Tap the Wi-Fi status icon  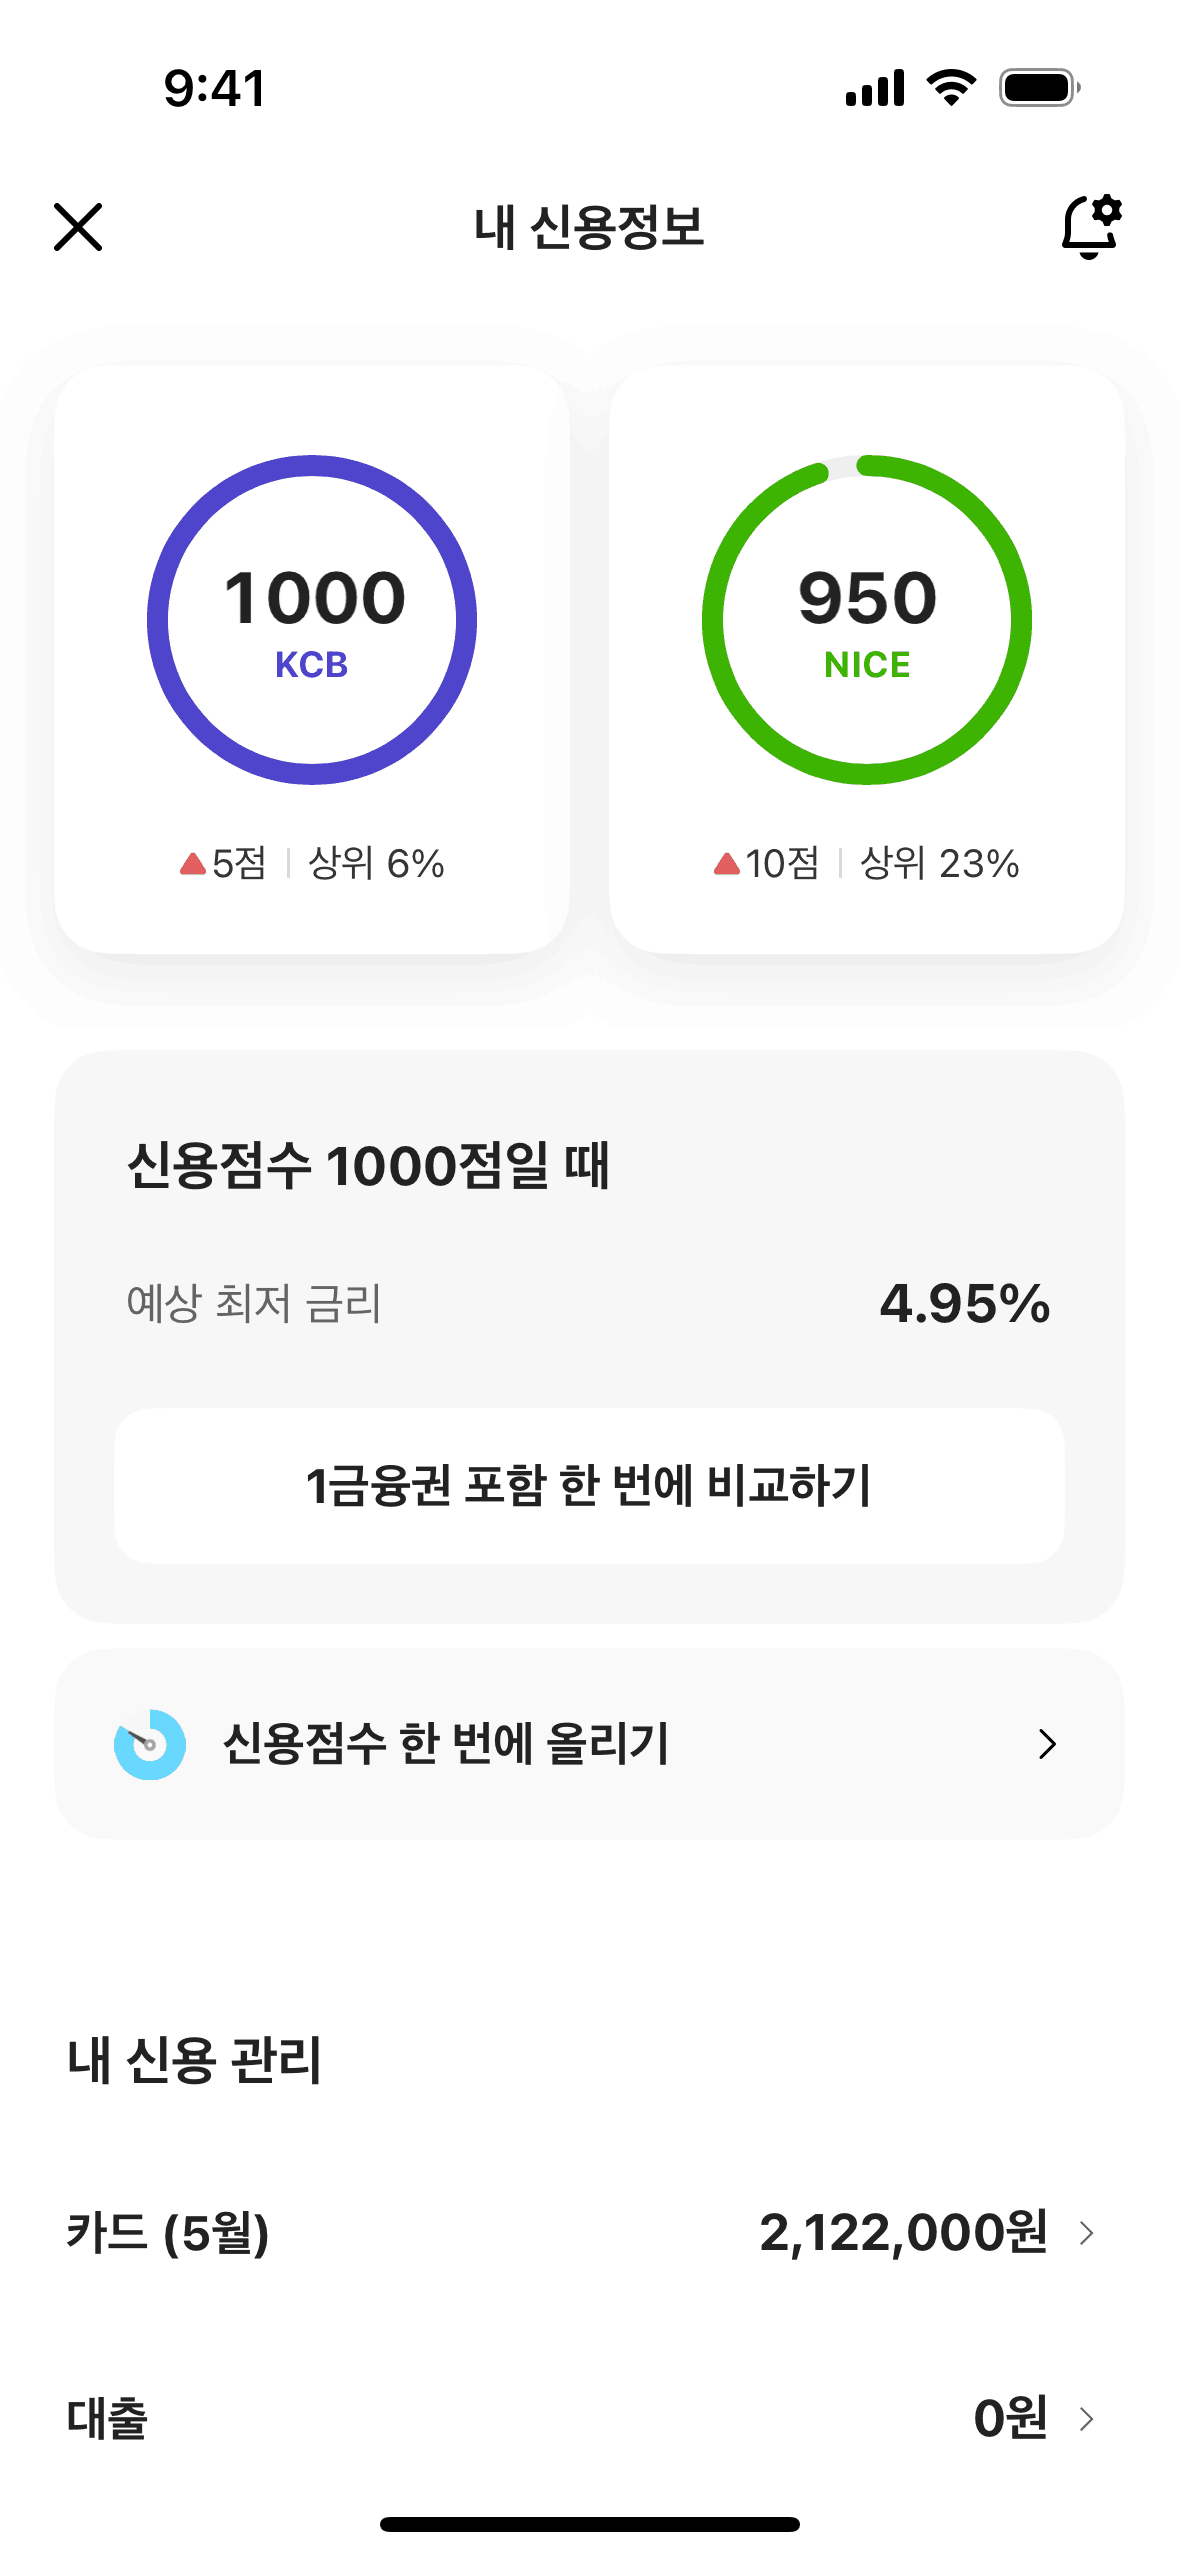(951, 88)
